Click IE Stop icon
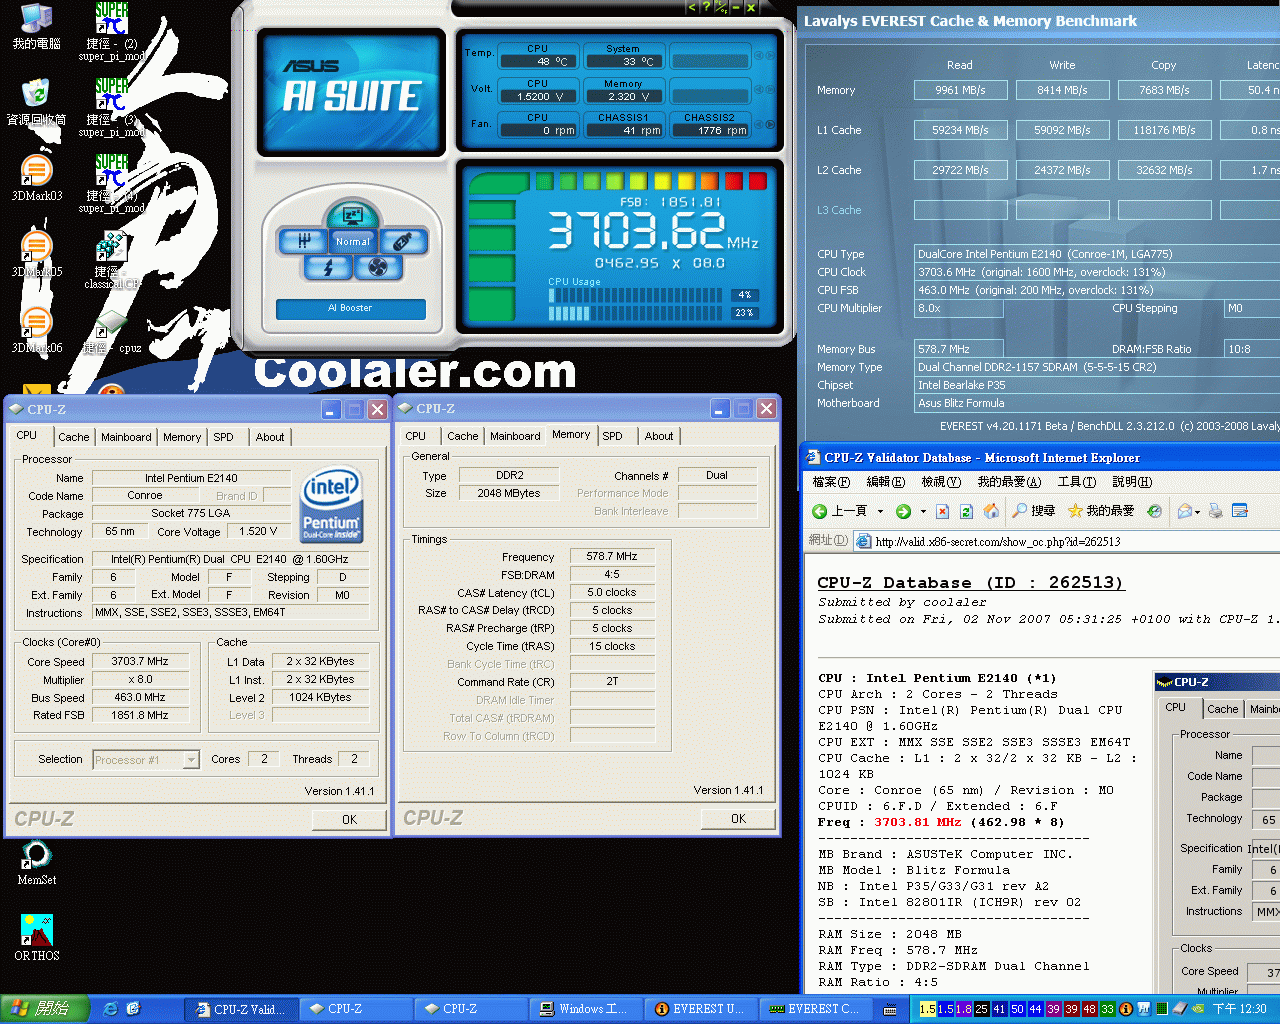This screenshot has height=1024, width=1280. point(942,511)
